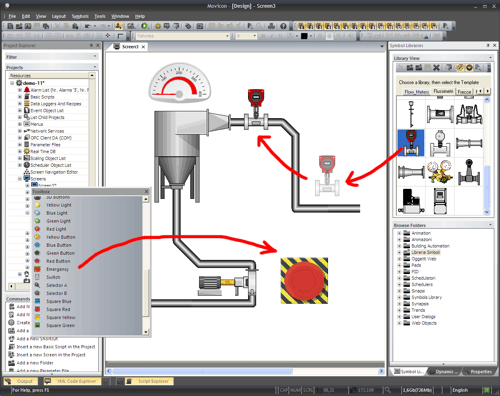This screenshot has width=500, height=396.
Task: Click Insert a new Screen in the Project
Action: [x=51, y=355]
